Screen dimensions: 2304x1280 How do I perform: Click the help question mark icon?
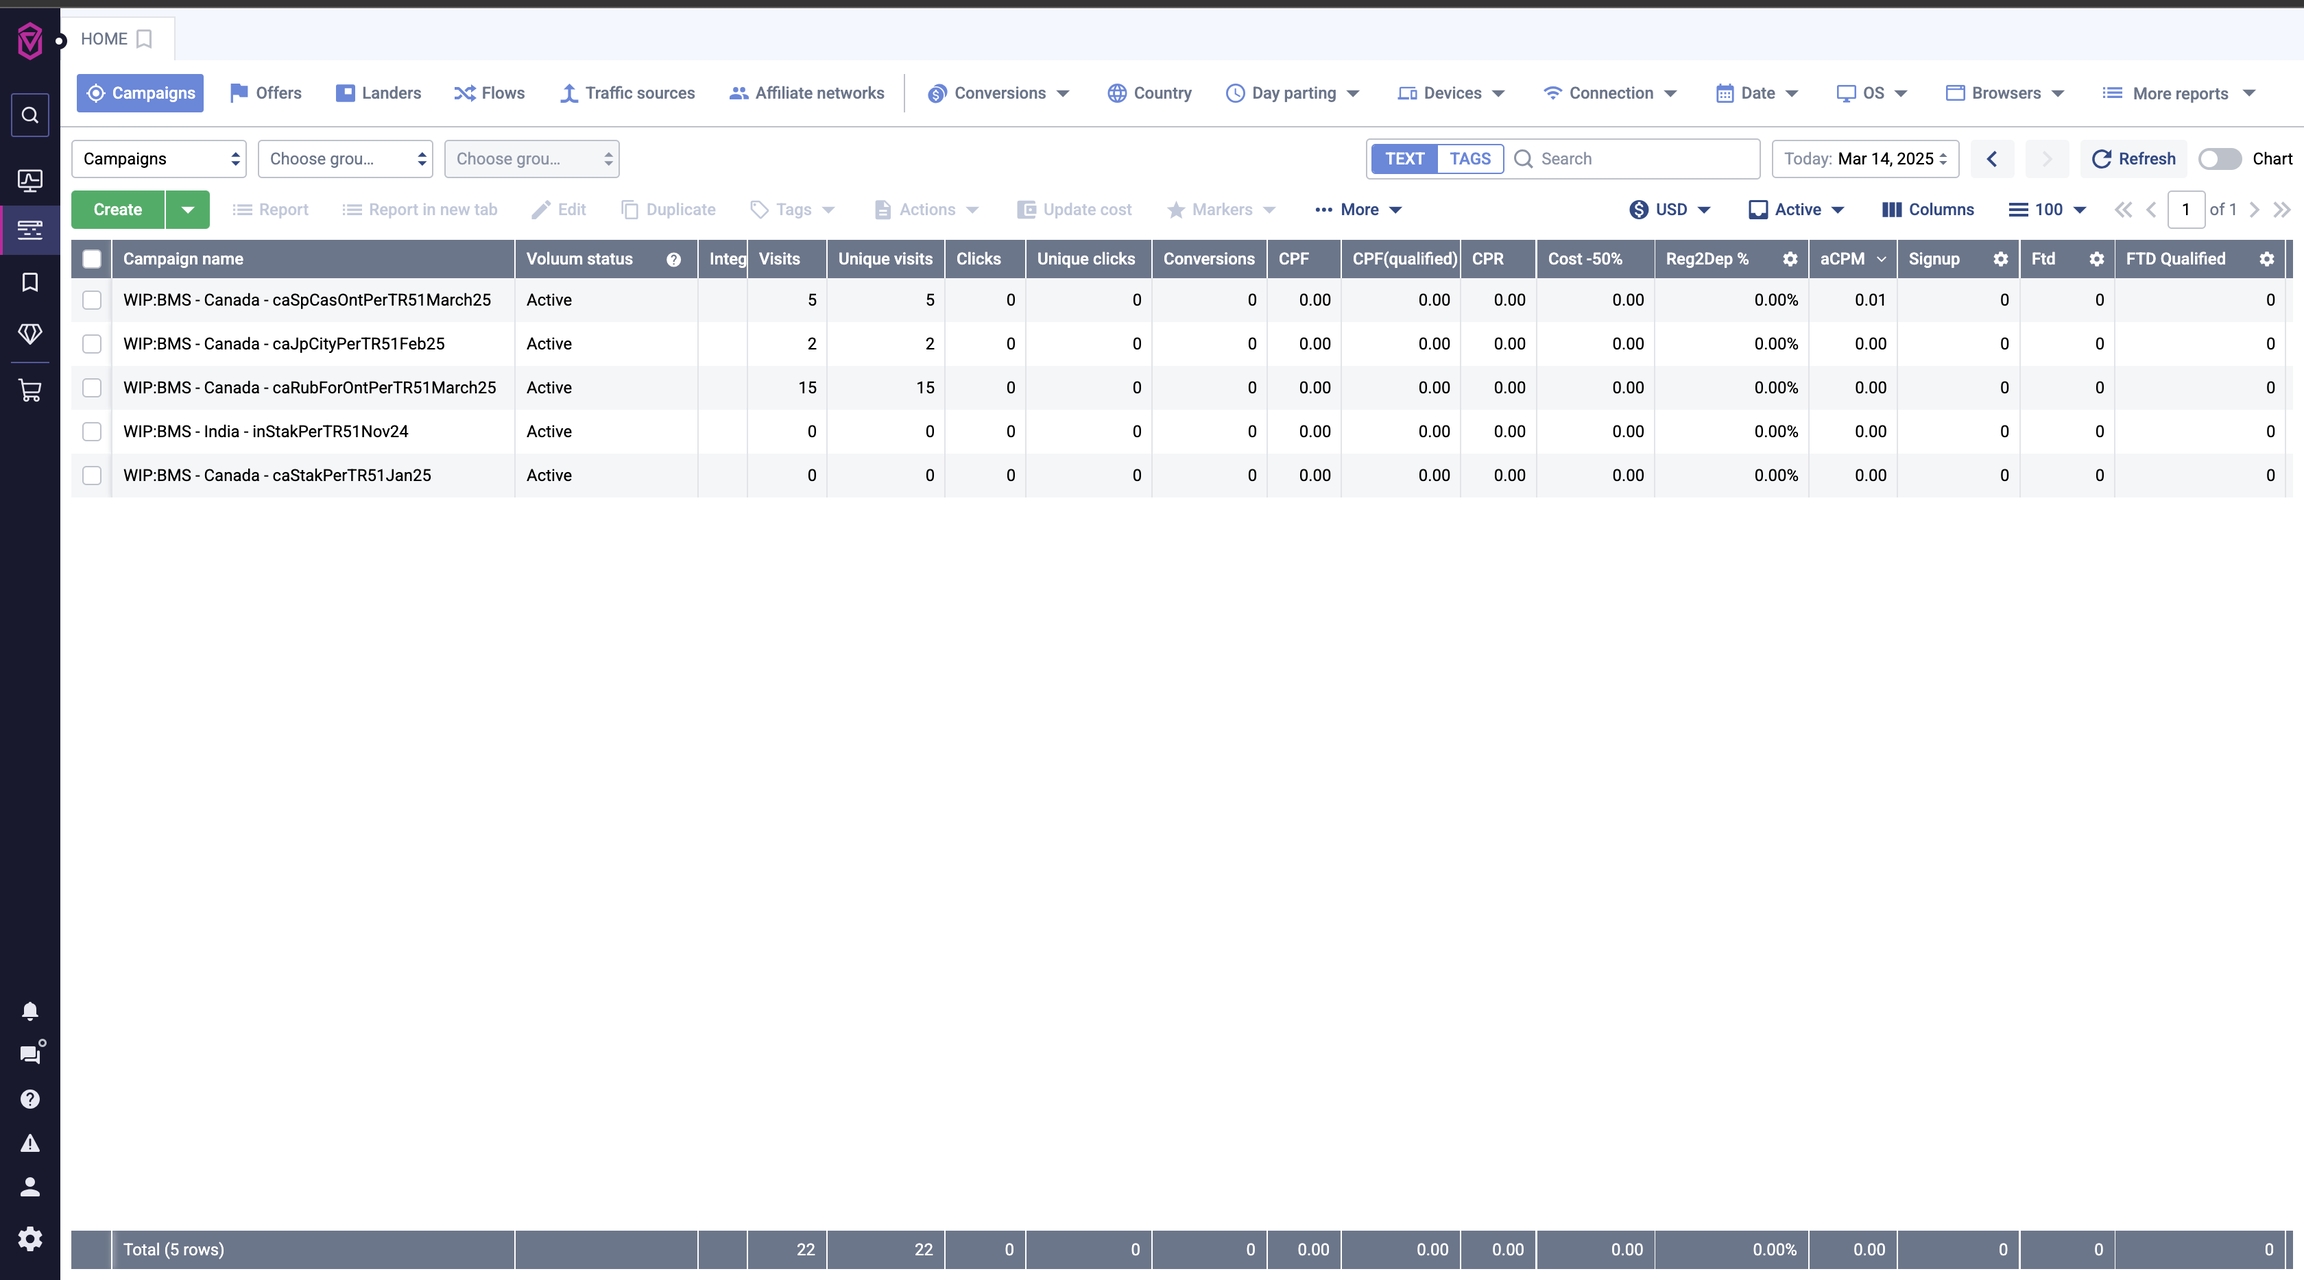click(x=30, y=1099)
